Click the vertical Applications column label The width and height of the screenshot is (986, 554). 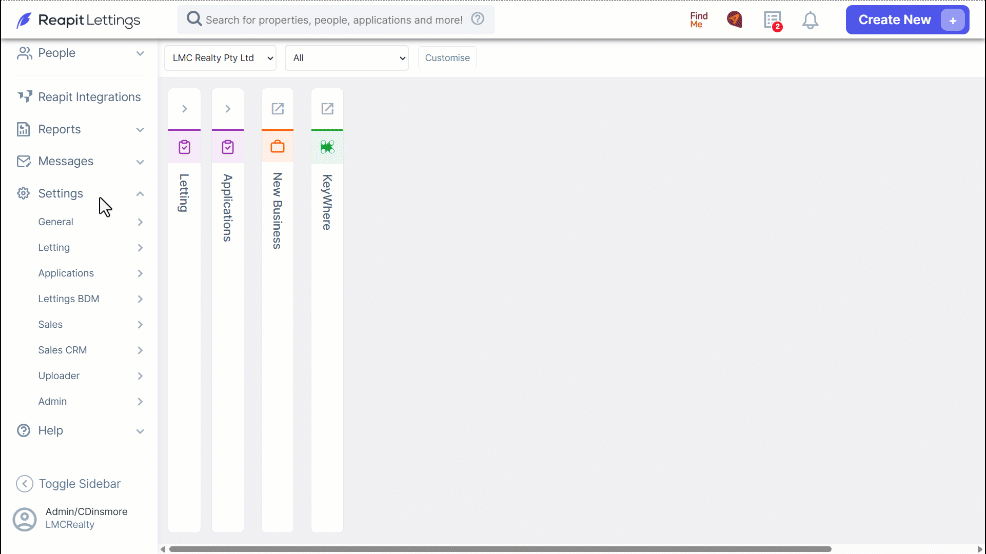[228, 208]
